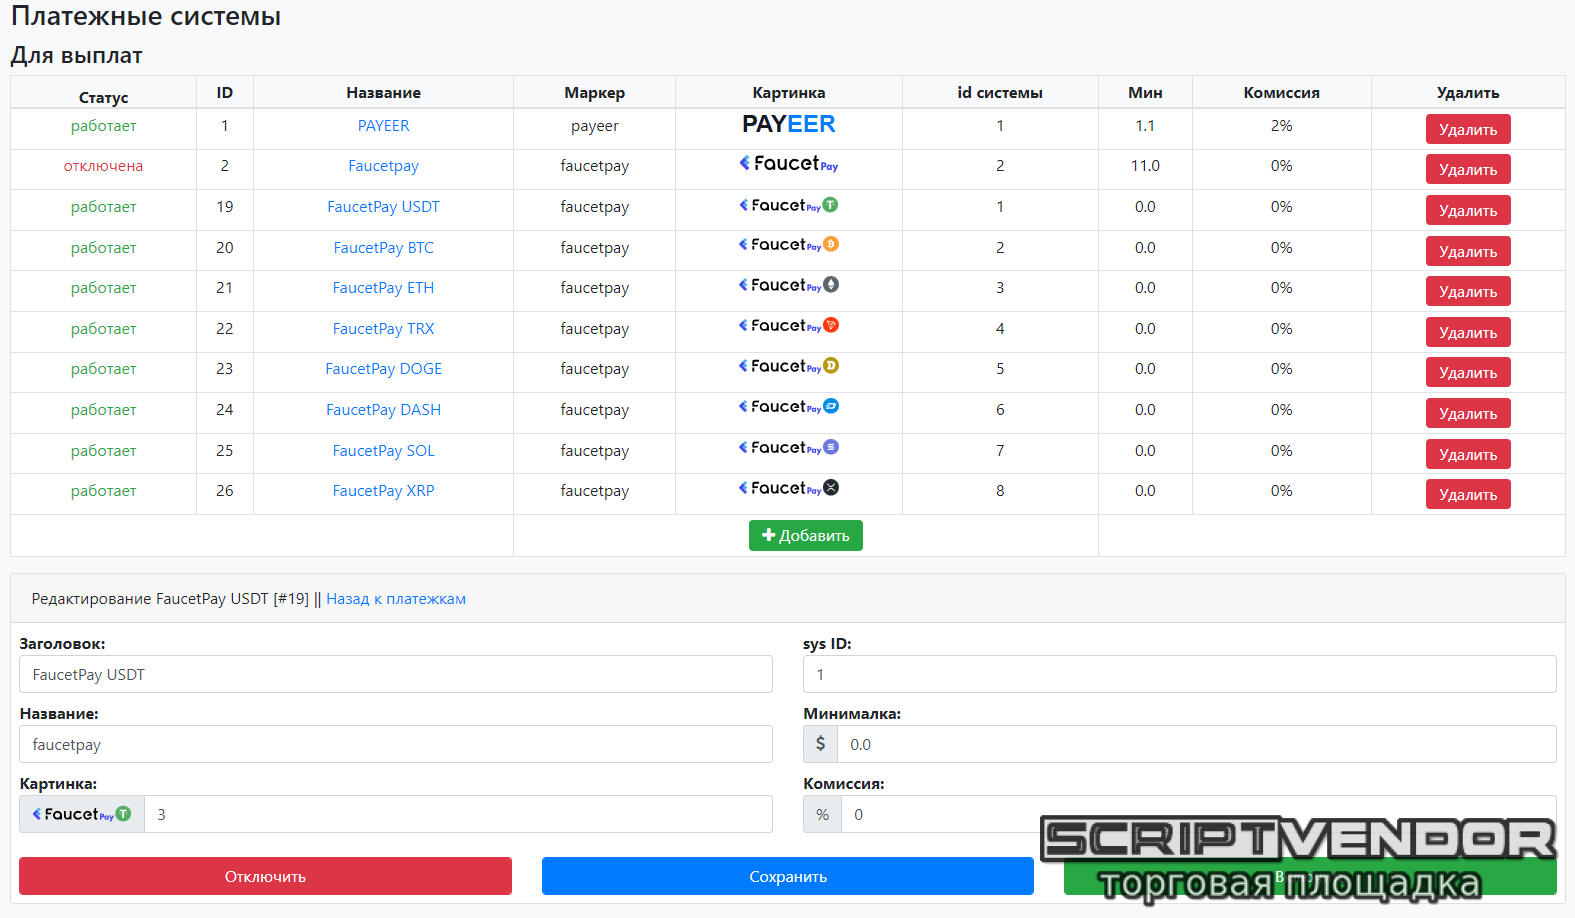Viewport: 1575px width, 918px height.
Task: Click the PAYEER logo image
Action: (x=788, y=124)
